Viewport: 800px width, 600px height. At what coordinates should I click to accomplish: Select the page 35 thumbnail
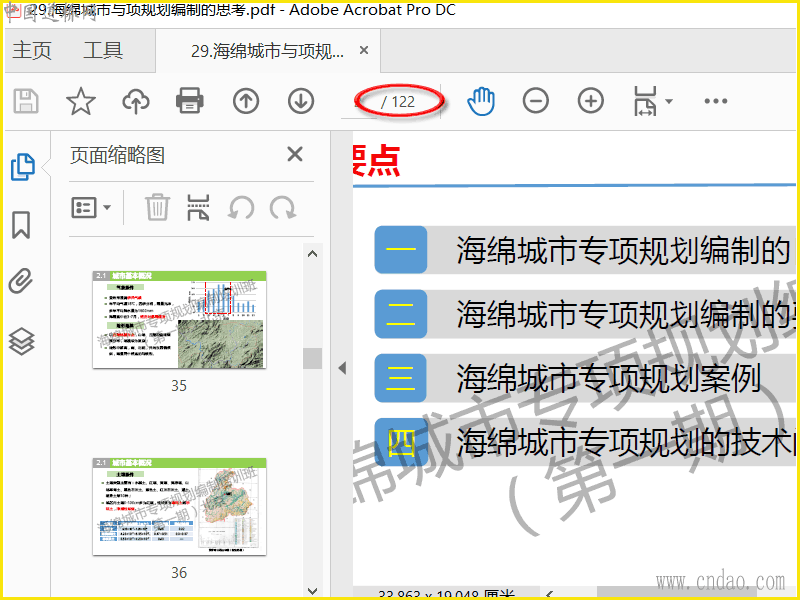(179, 320)
